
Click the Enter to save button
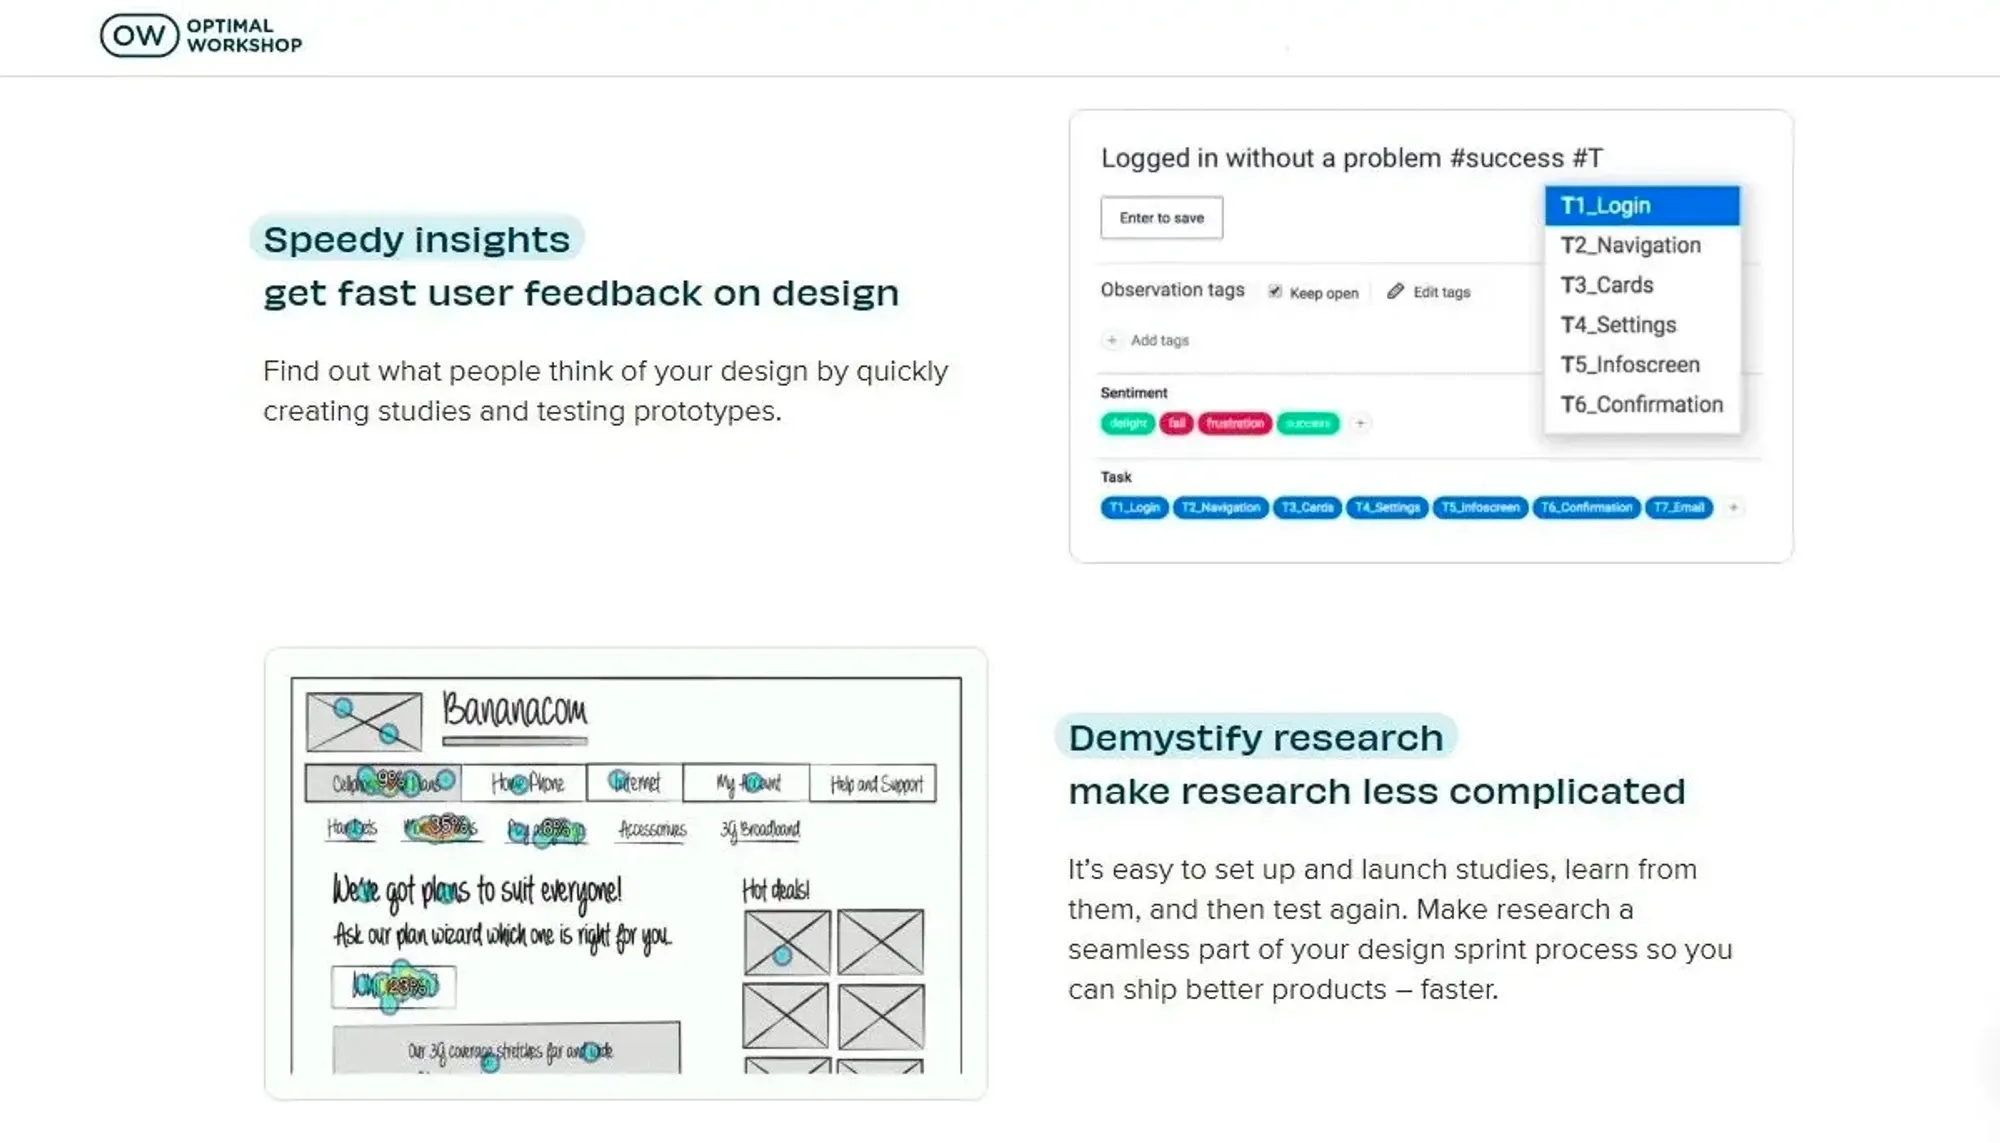pyautogui.click(x=1161, y=218)
